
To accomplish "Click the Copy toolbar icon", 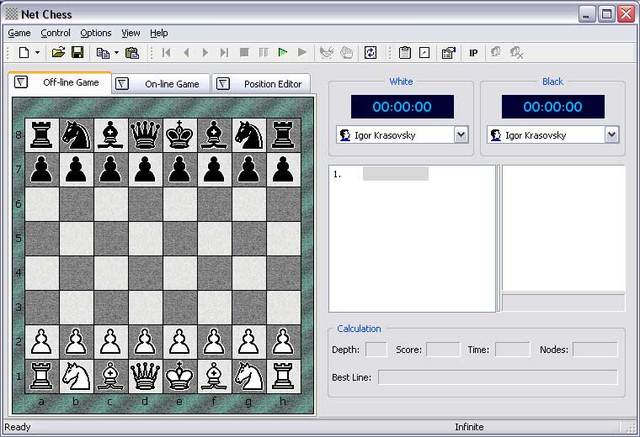I will (102, 53).
